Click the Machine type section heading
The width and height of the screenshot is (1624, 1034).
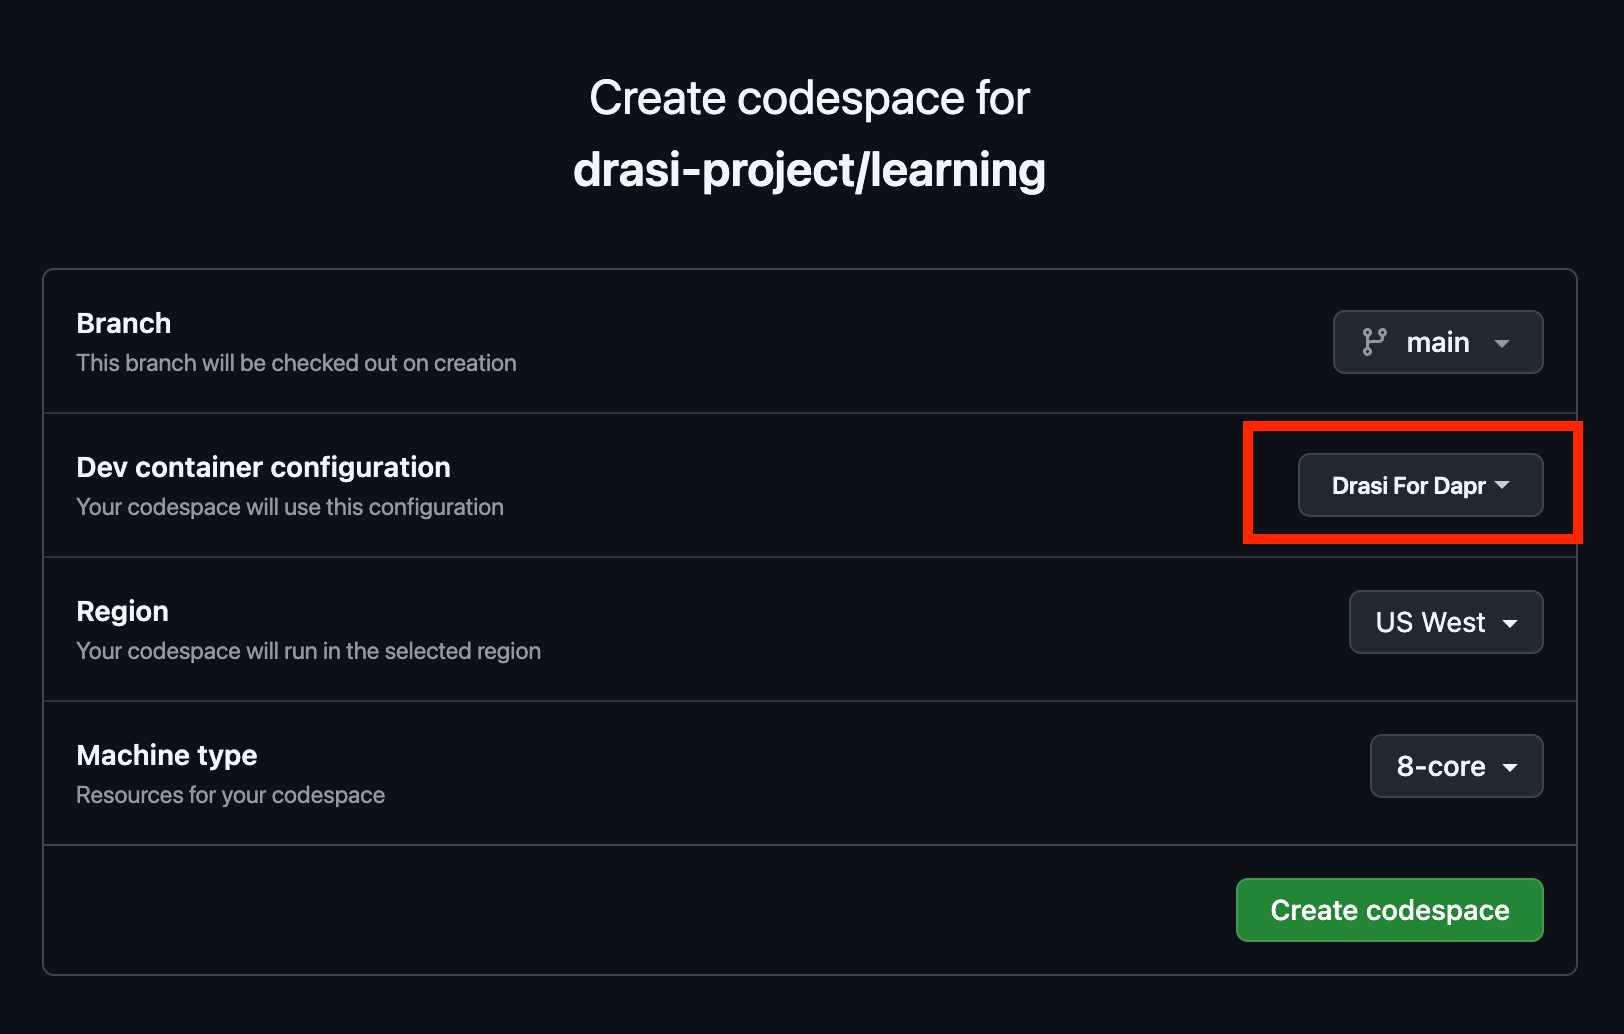coord(166,755)
